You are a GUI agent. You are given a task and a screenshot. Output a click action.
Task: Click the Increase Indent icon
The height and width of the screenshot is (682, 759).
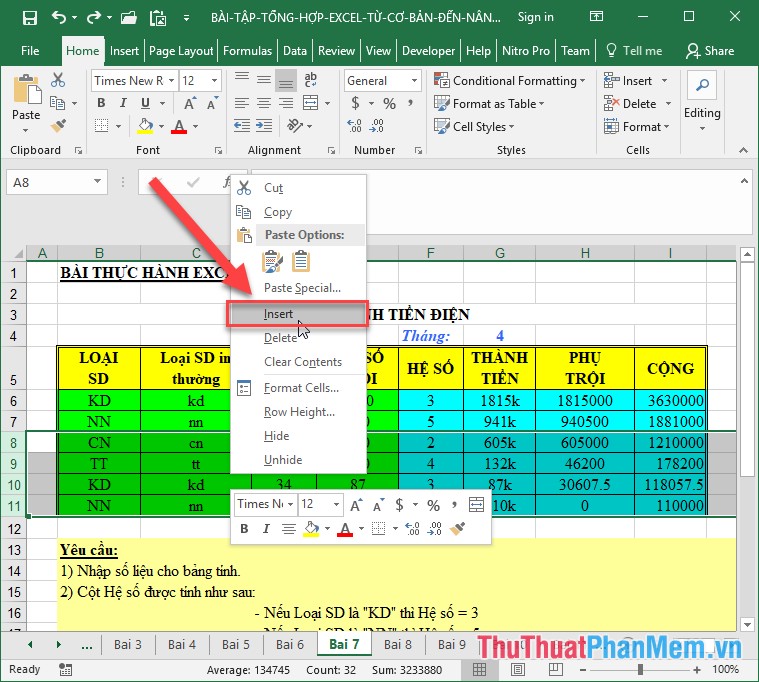click(264, 126)
